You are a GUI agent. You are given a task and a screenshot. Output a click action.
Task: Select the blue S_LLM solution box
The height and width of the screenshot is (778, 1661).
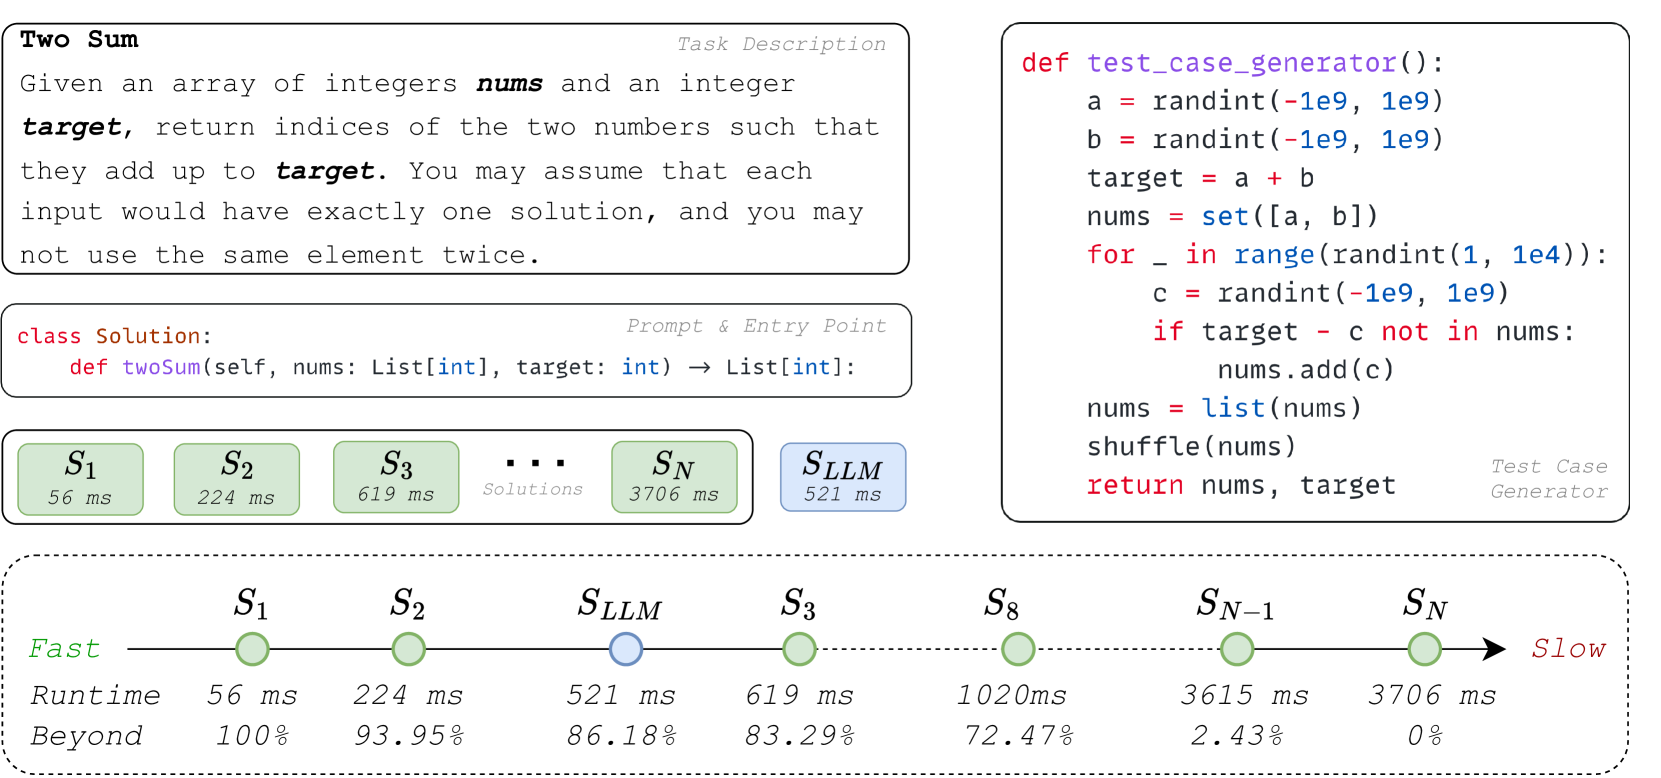[843, 477]
